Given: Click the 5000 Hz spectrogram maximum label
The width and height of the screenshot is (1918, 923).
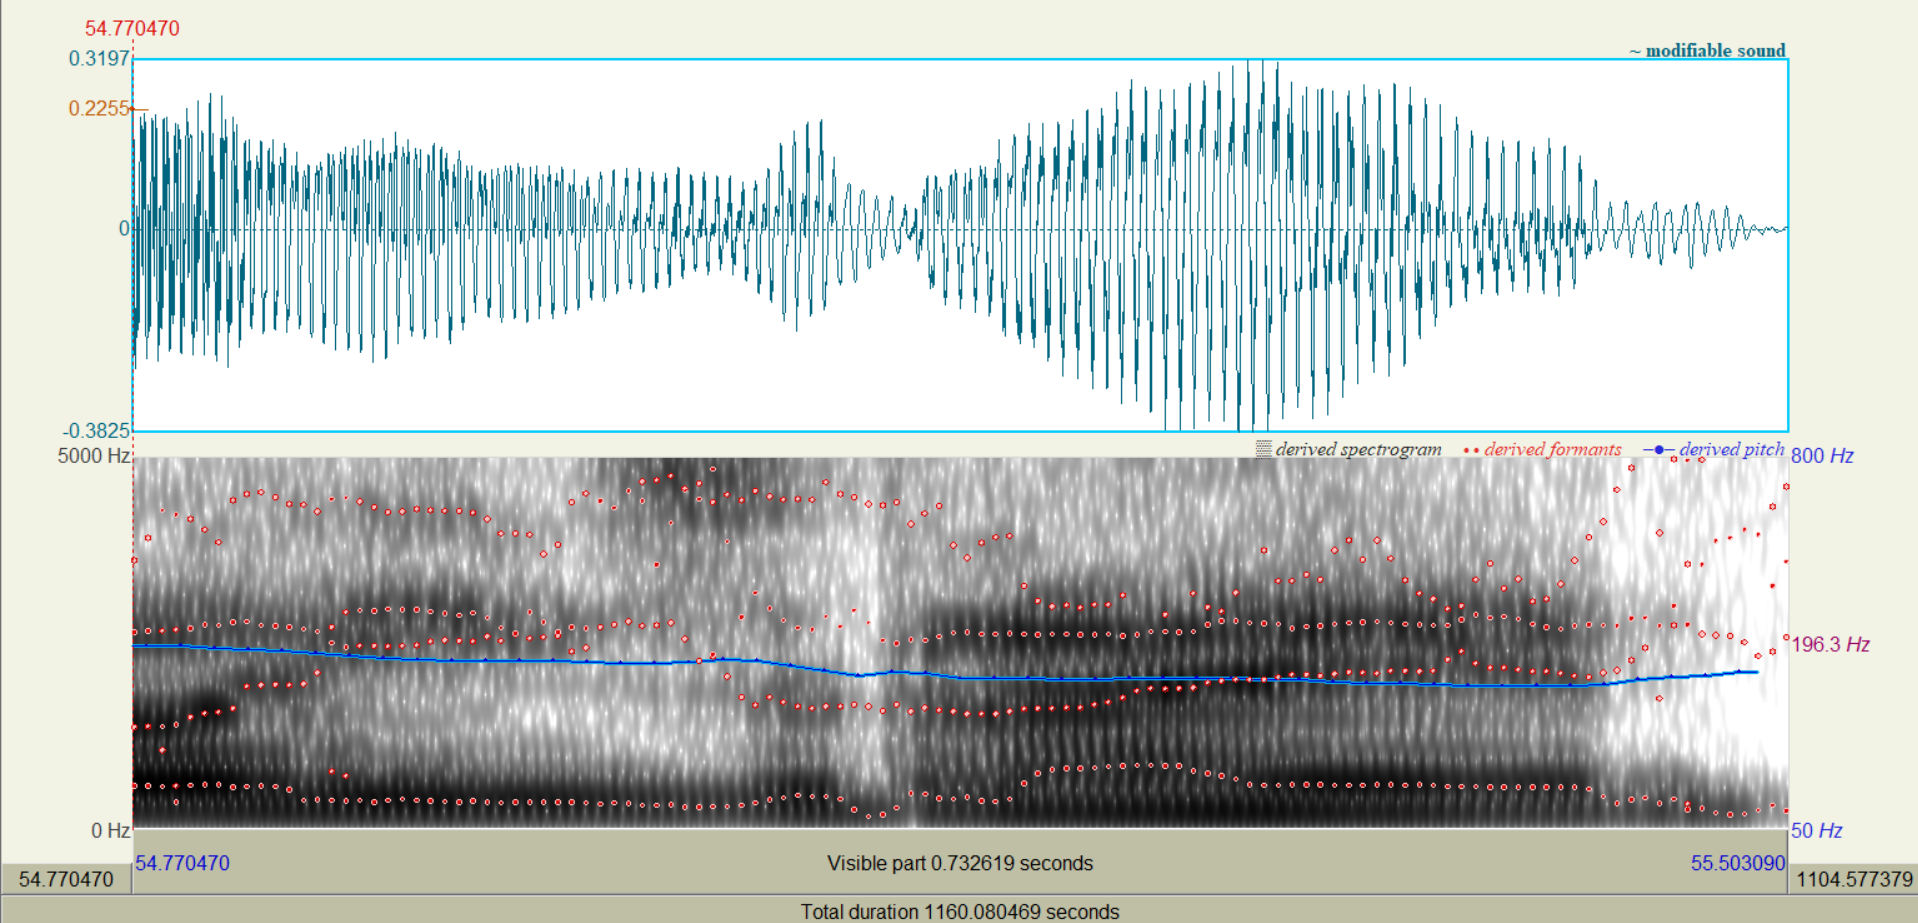Looking at the screenshot, I should [93, 456].
